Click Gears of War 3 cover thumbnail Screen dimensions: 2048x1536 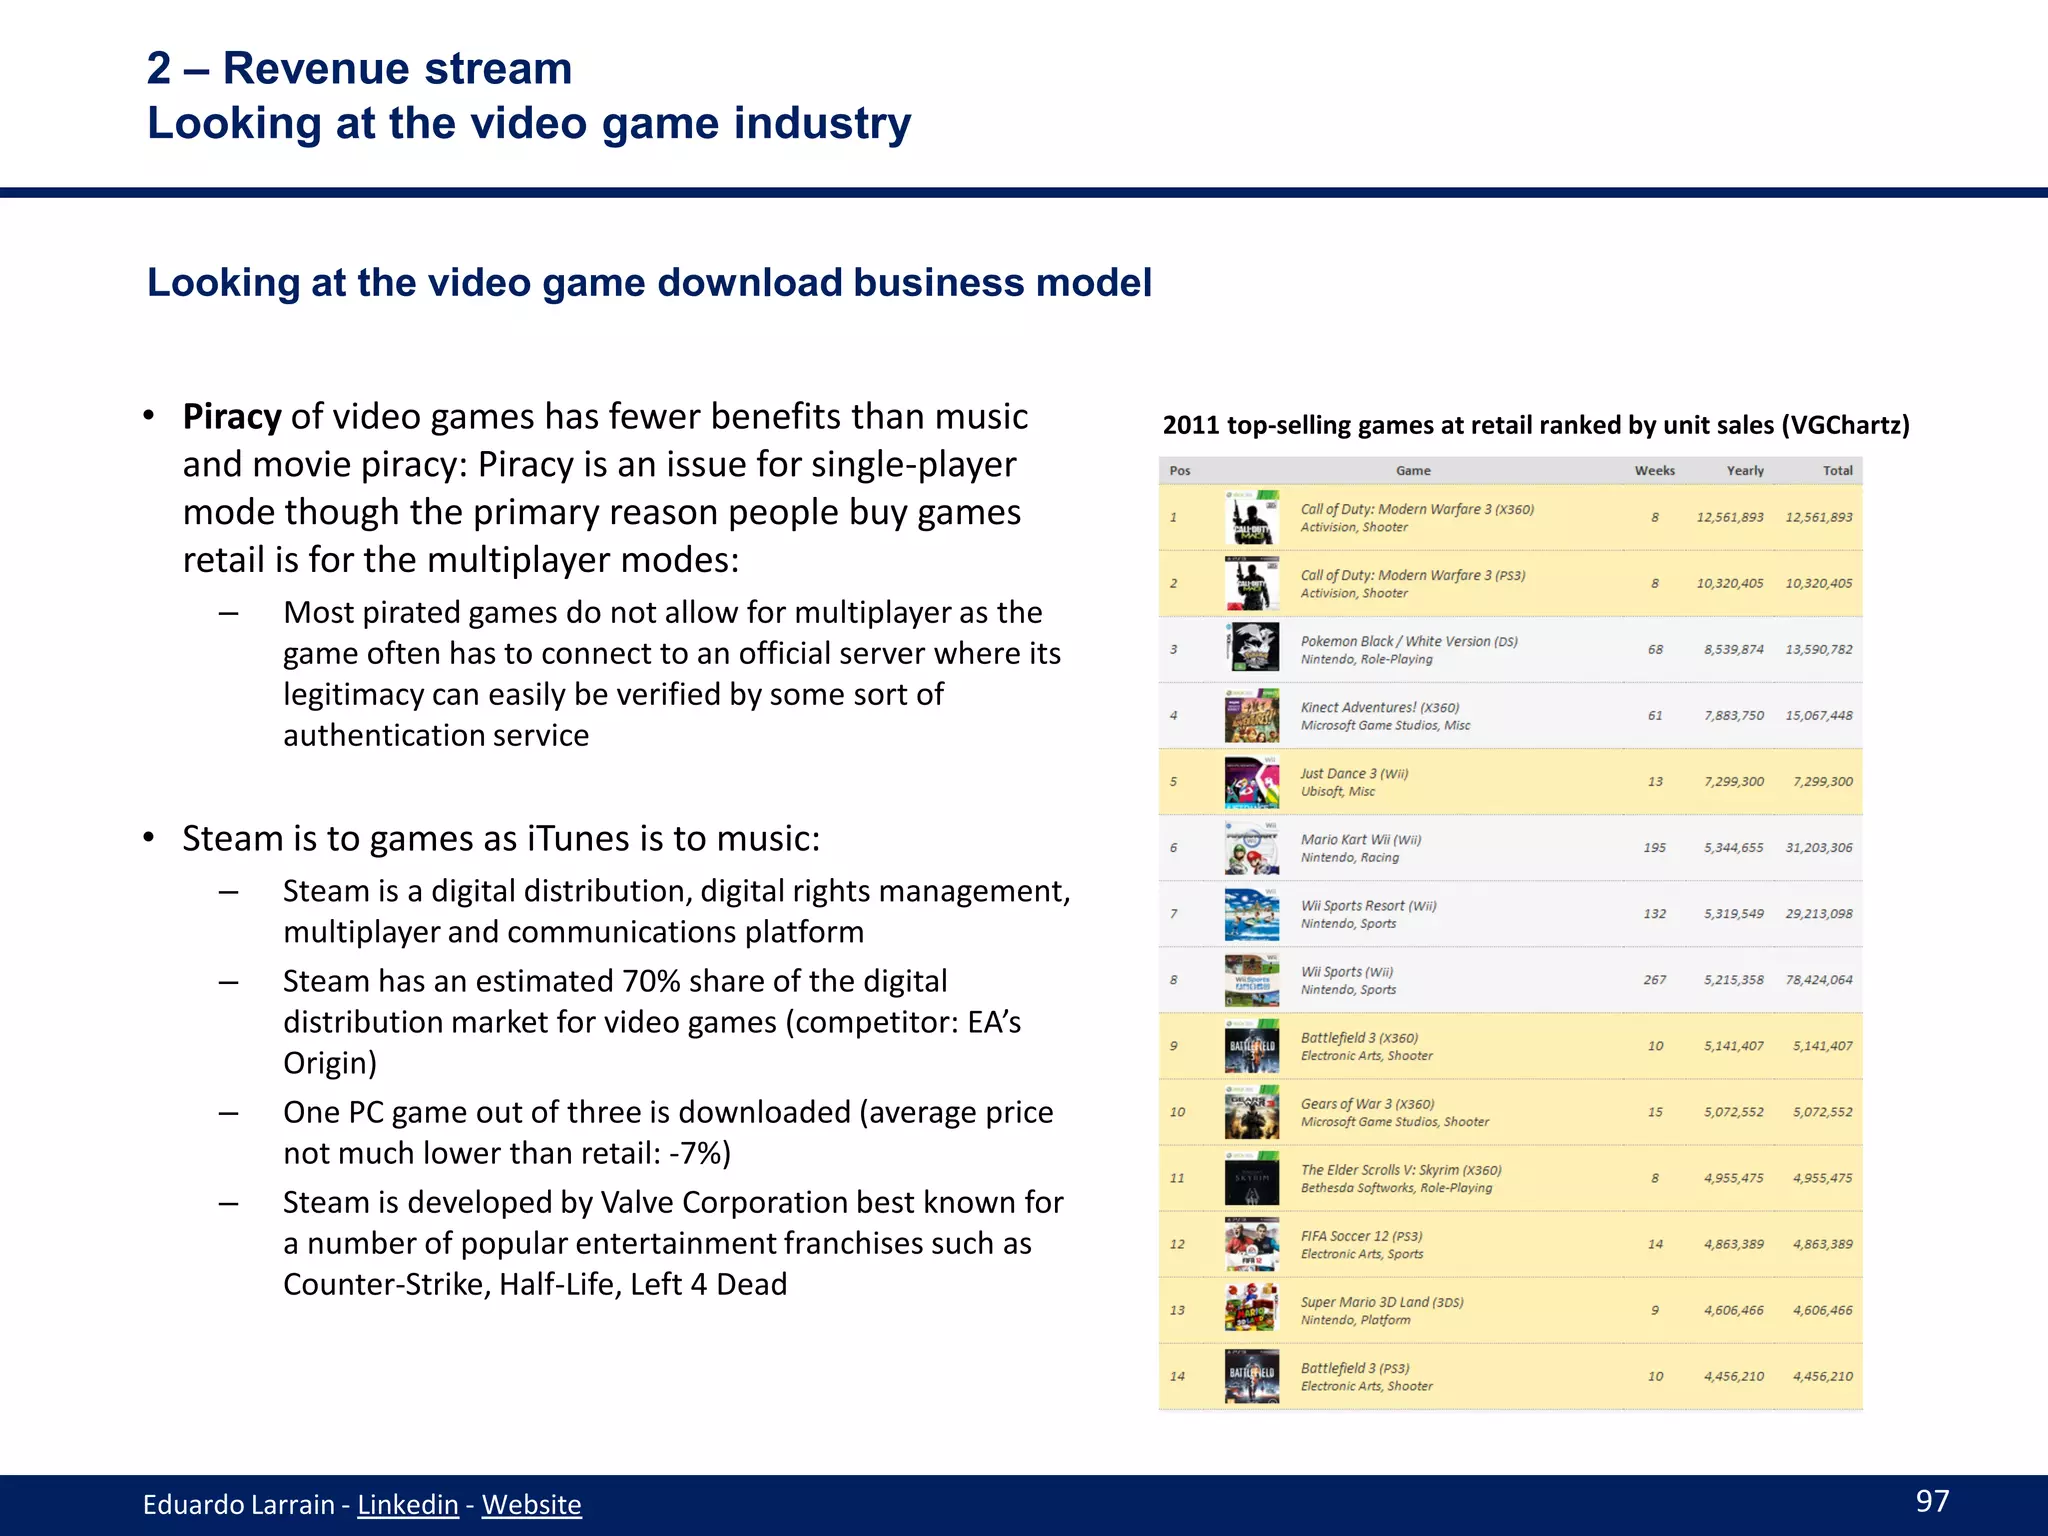coord(1252,1111)
